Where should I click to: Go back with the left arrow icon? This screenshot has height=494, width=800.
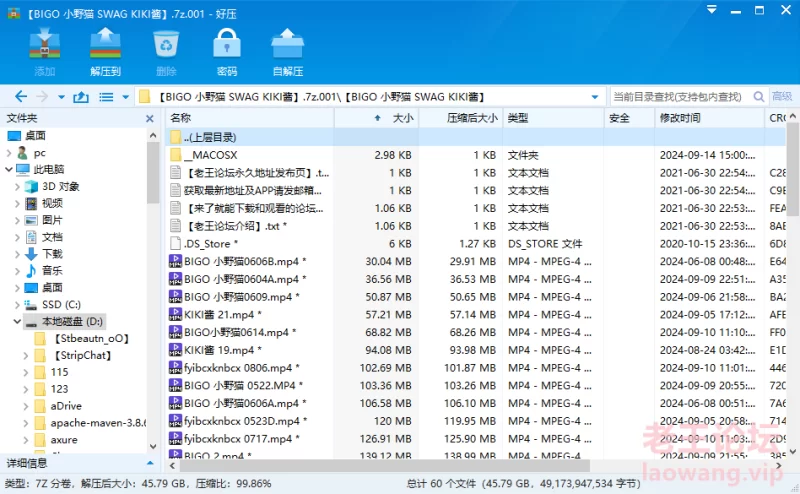click(19, 97)
